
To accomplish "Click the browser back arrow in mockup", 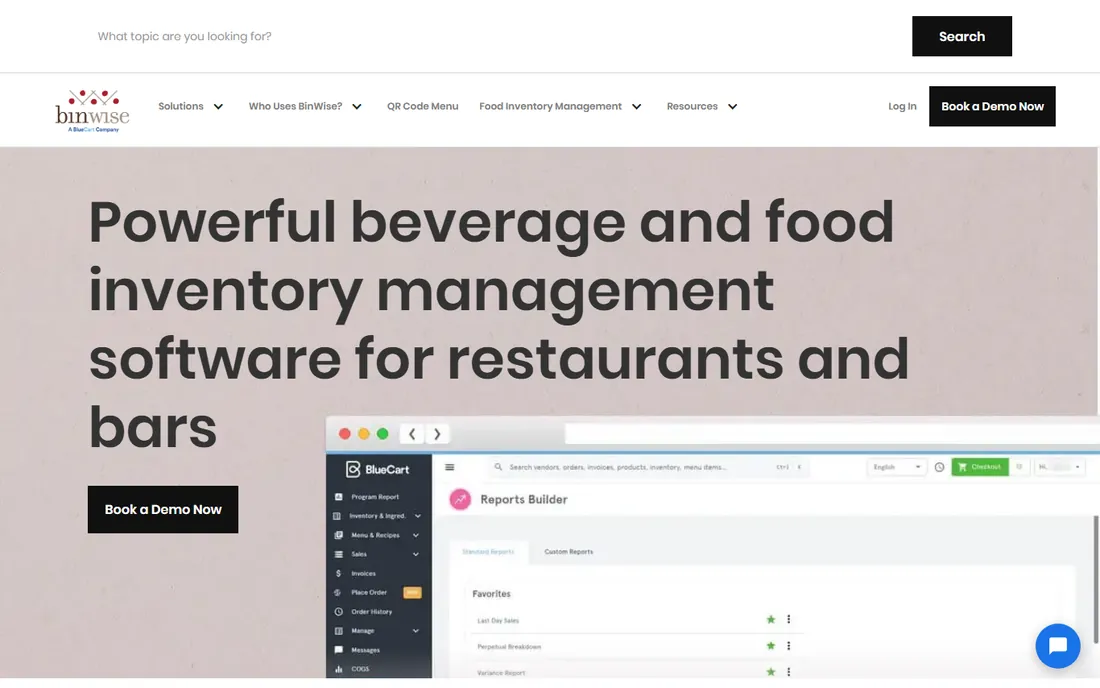I will pyautogui.click(x=412, y=434).
